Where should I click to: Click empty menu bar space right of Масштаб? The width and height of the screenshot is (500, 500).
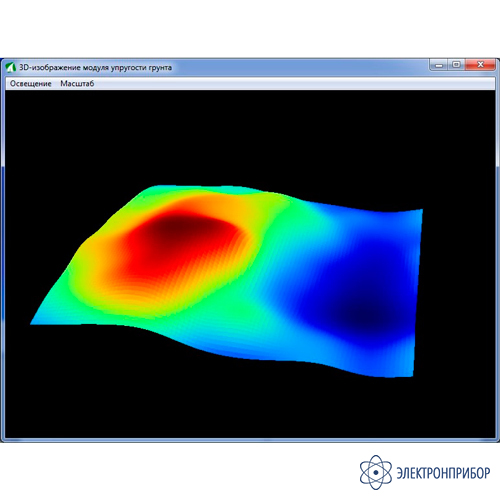293,84
